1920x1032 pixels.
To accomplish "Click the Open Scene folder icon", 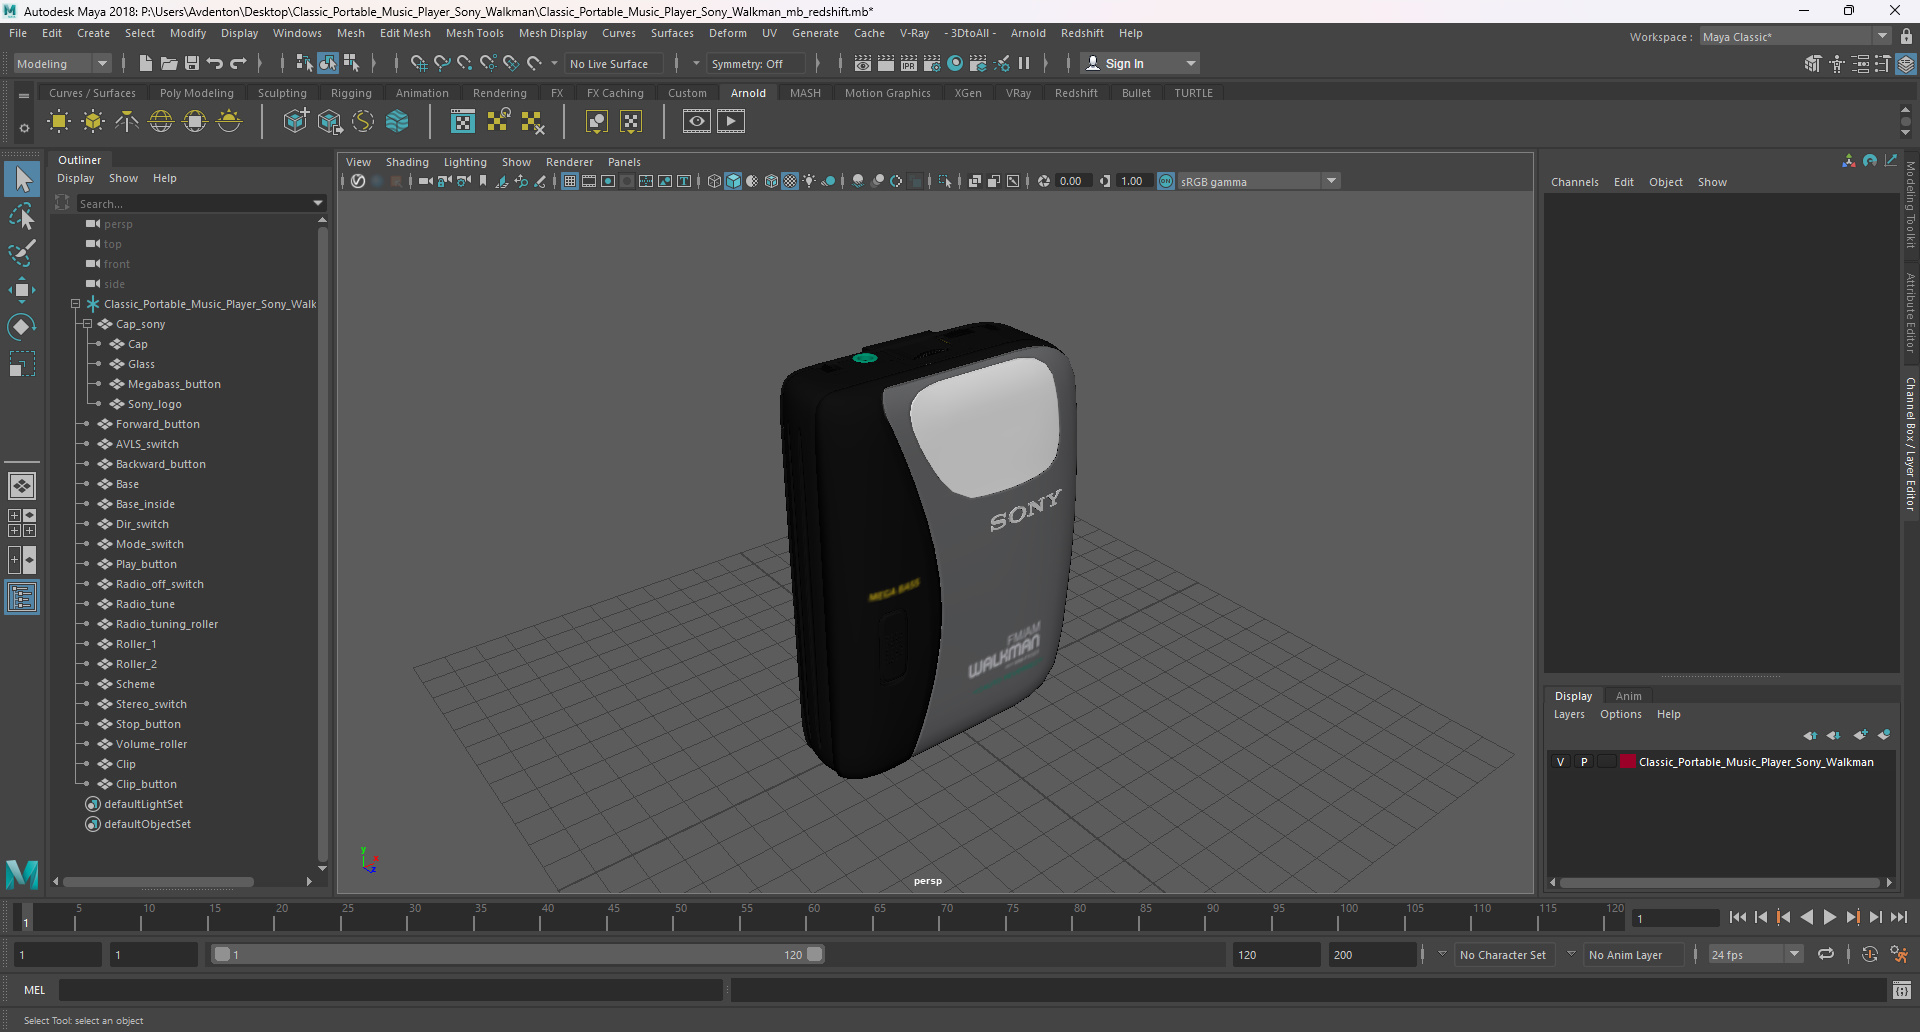I will (x=169, y=63).
